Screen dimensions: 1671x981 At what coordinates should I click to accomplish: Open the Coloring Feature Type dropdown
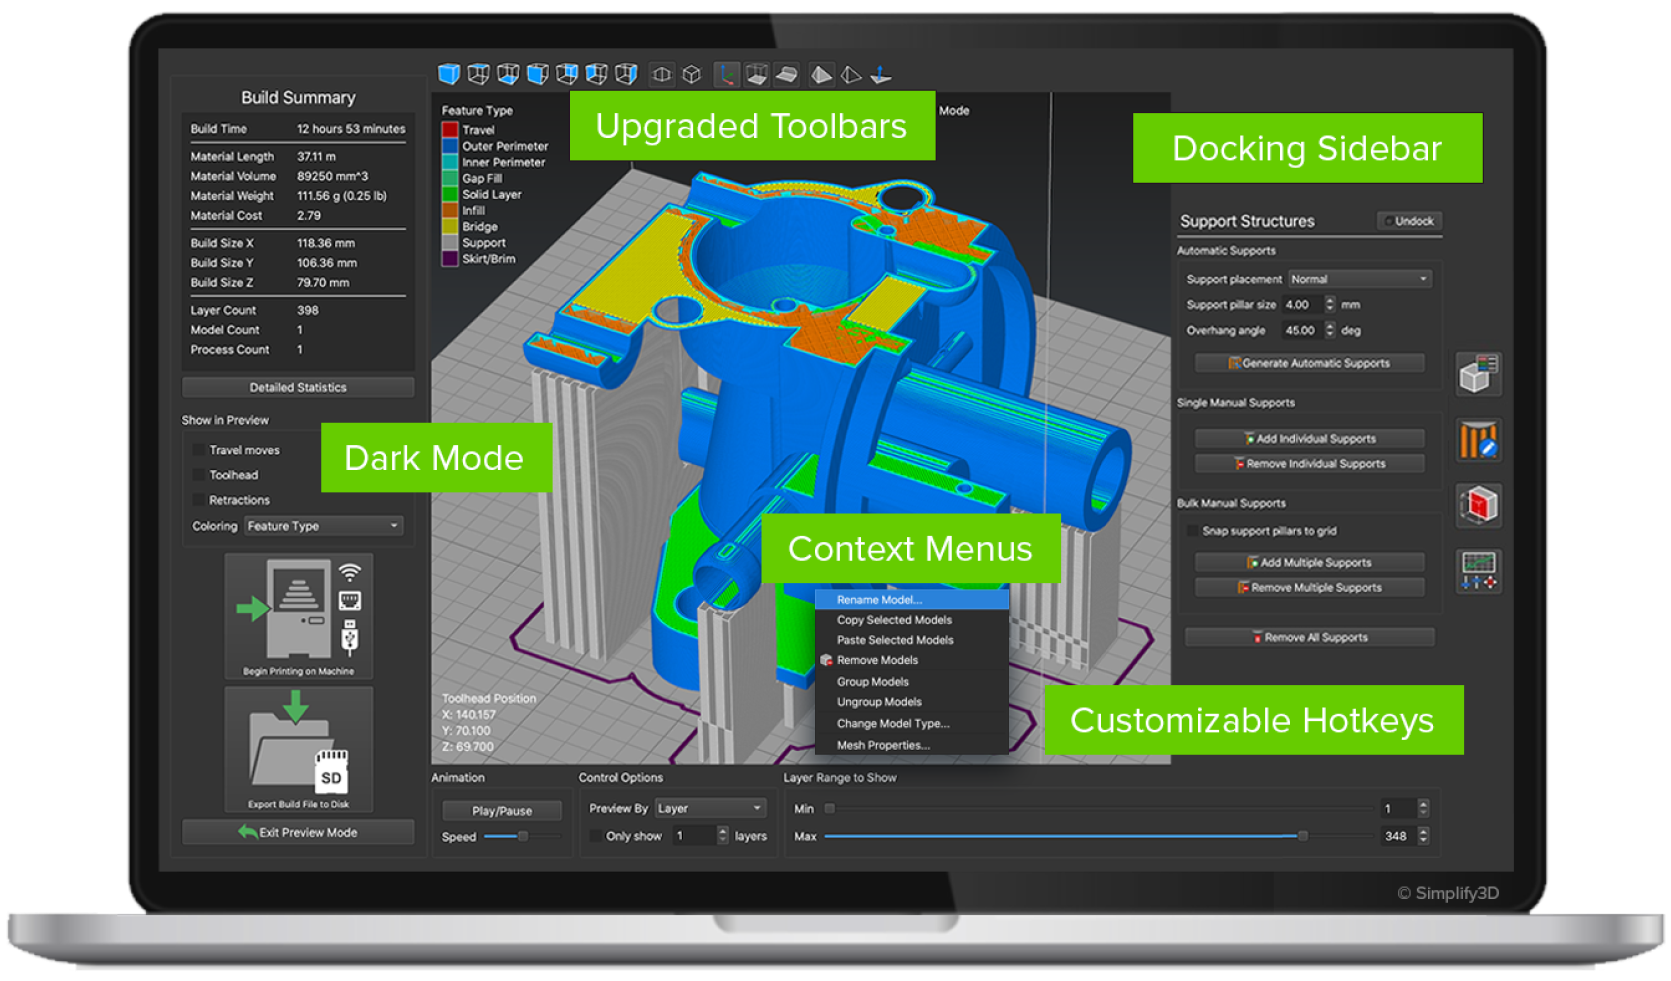(x=323, y=526)
